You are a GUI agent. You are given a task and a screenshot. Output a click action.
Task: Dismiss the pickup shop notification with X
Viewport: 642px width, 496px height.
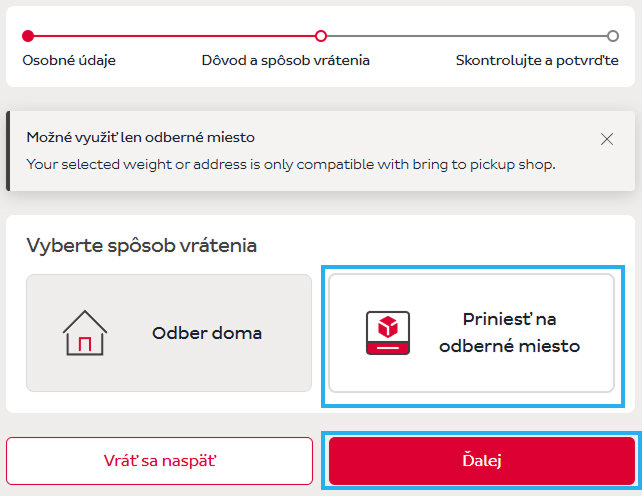607,139
